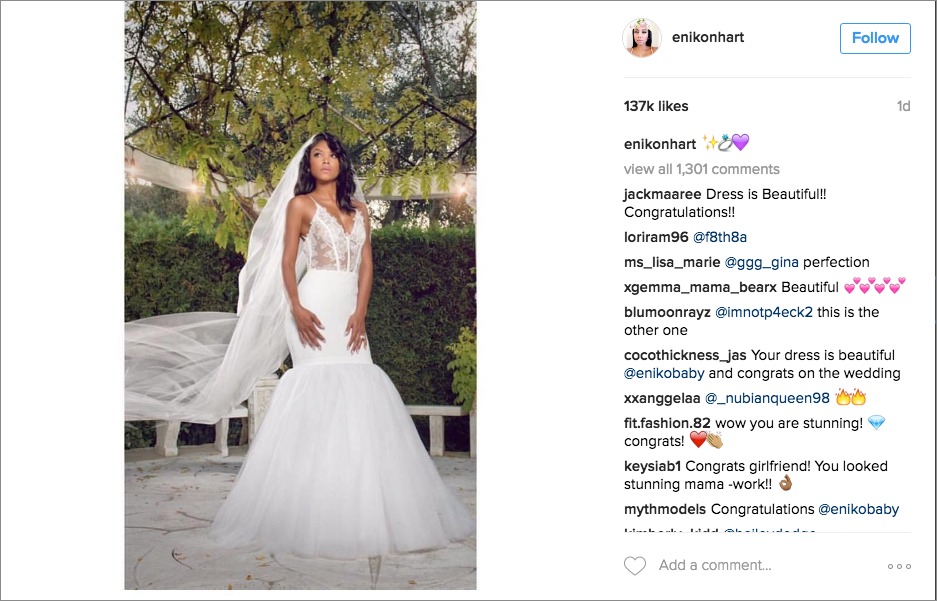Click the 1d post timestamp
The image size is (937, 601).
click(903, 106)
